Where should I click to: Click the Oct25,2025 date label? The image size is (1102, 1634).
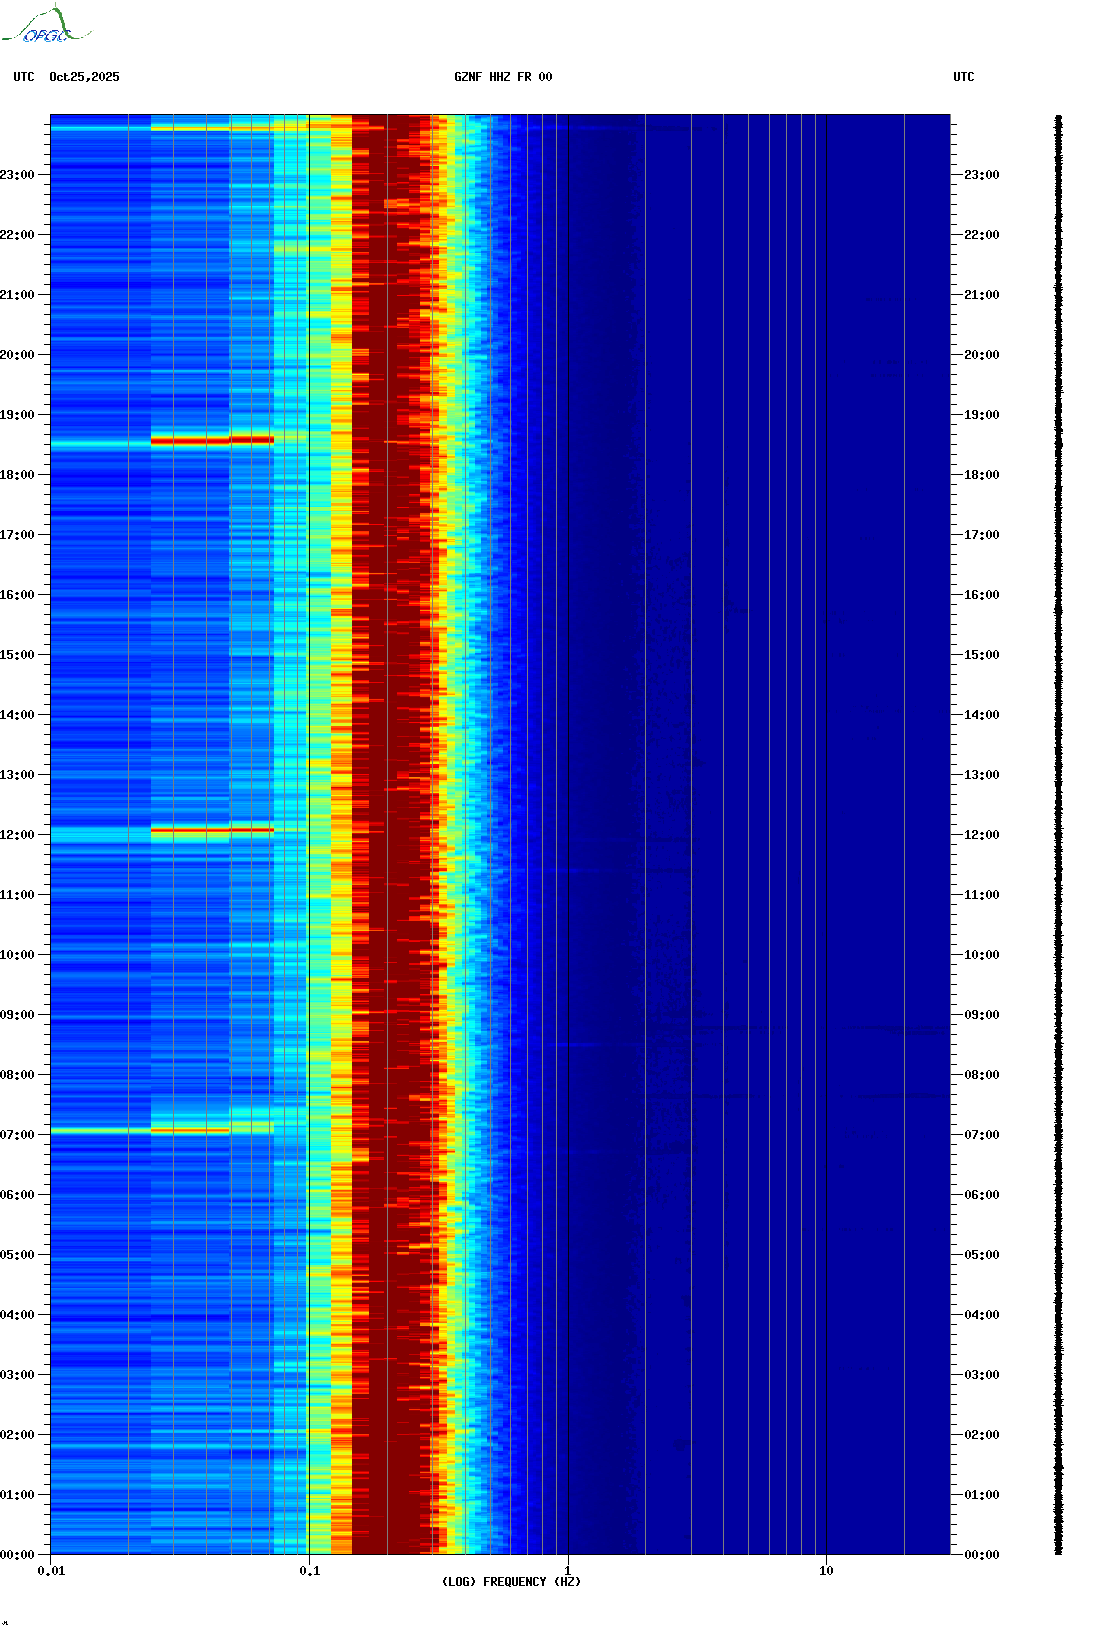point(84,77)
